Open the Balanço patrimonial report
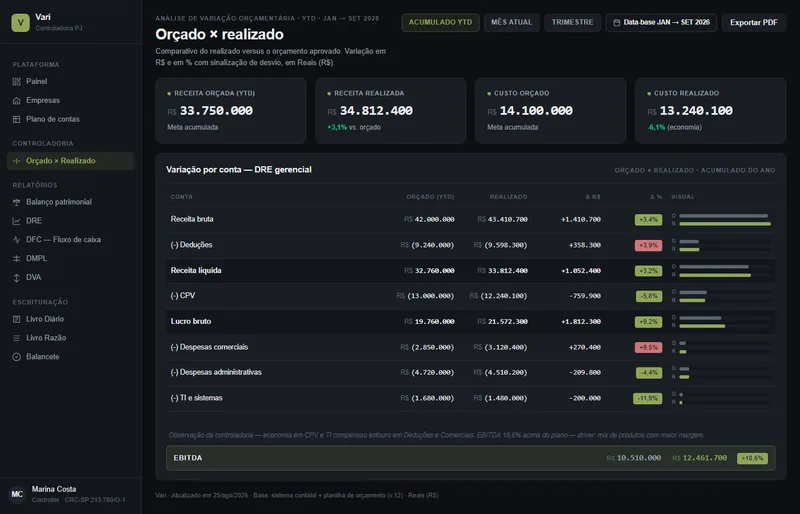The width and height of the screenshot is (800, 514). click(x=70, y=202)
